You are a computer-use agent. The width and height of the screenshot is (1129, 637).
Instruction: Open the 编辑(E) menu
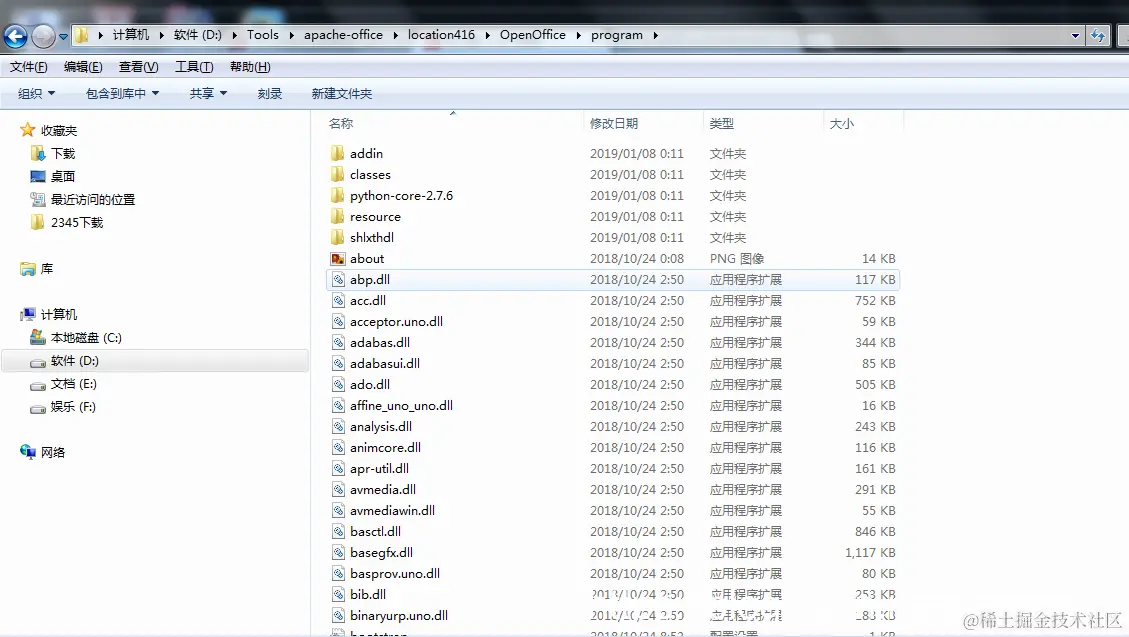click(x=83, y=67)
